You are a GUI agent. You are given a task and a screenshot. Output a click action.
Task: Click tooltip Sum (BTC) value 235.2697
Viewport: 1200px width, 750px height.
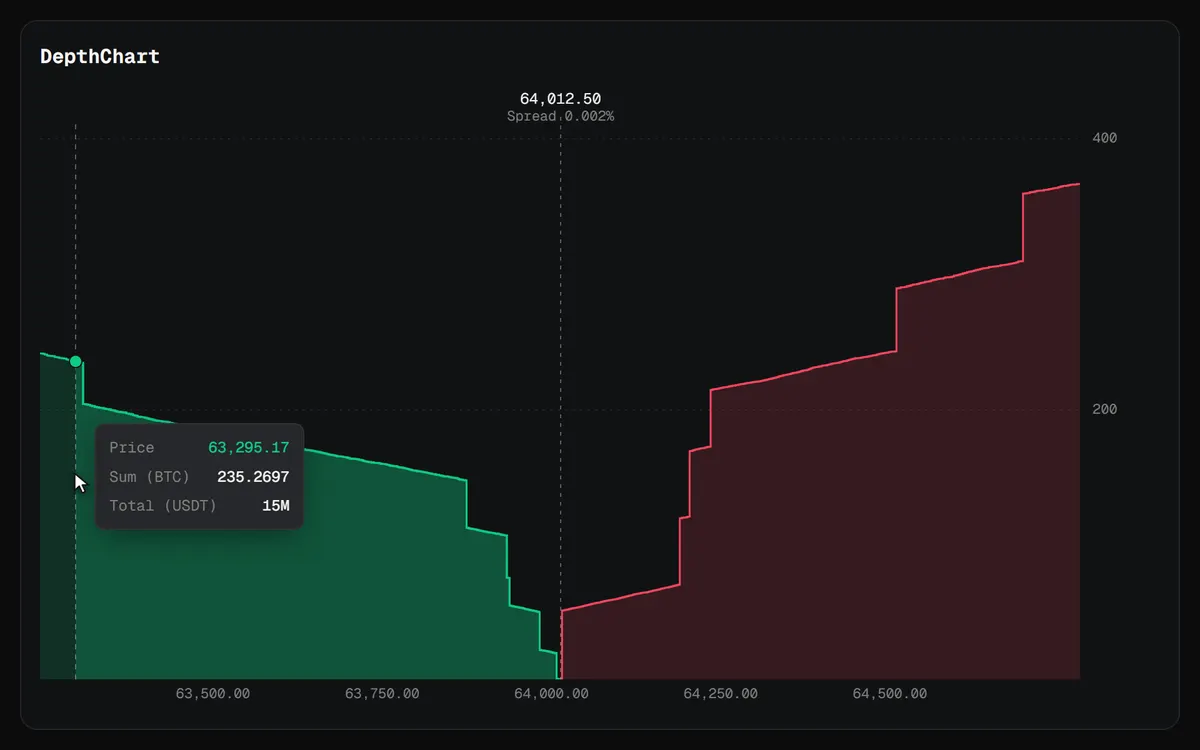tap(253, 477)
